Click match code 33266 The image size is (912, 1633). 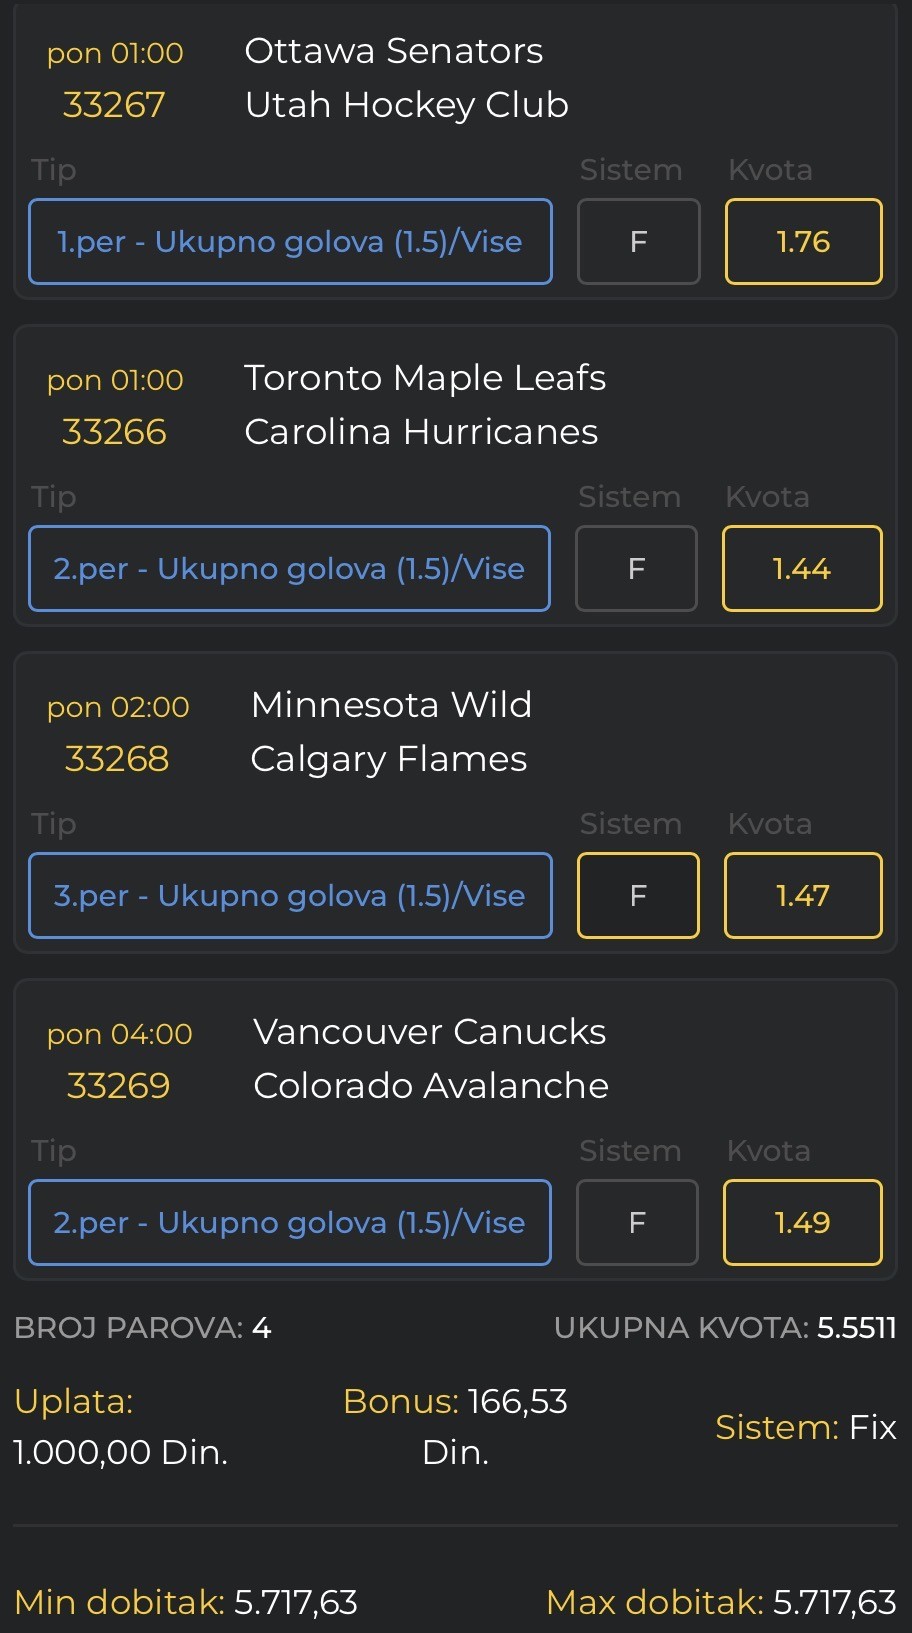[x=114, y=432]
